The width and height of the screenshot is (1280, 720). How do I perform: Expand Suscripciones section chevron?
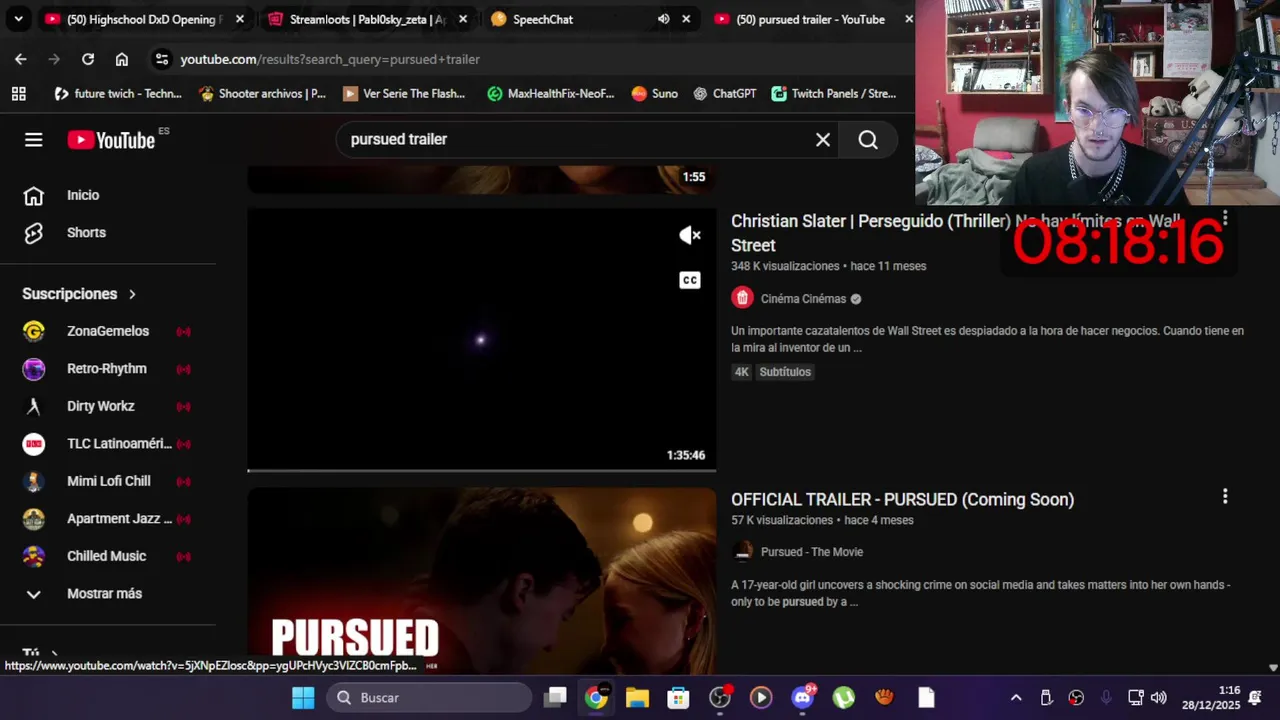pos(132,294)
